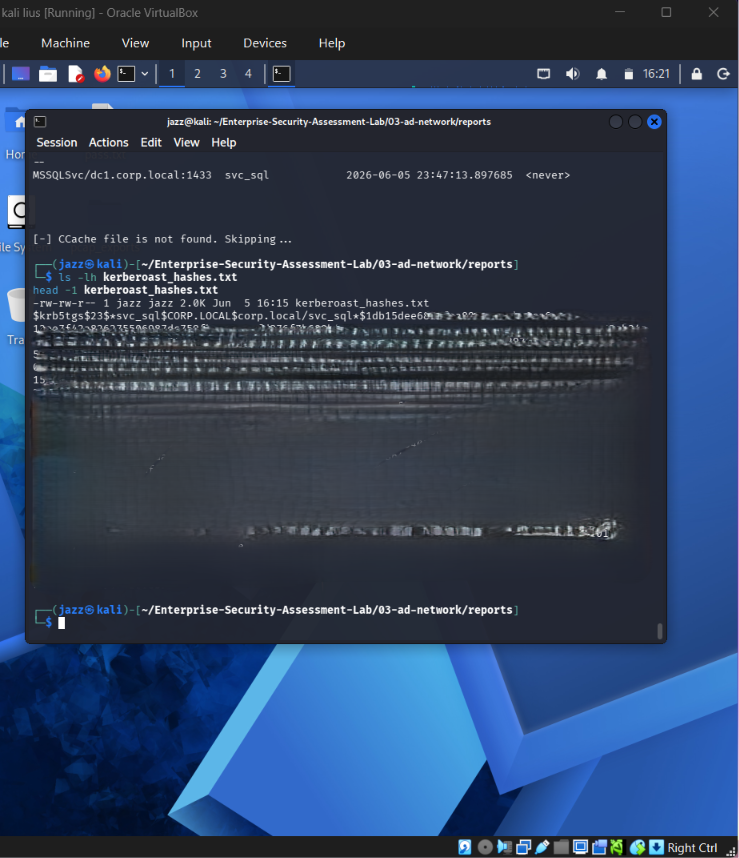Open the terminal Actions menu
Image resolution: width=739 pixels, height=858 pixels.
point(108,143)
